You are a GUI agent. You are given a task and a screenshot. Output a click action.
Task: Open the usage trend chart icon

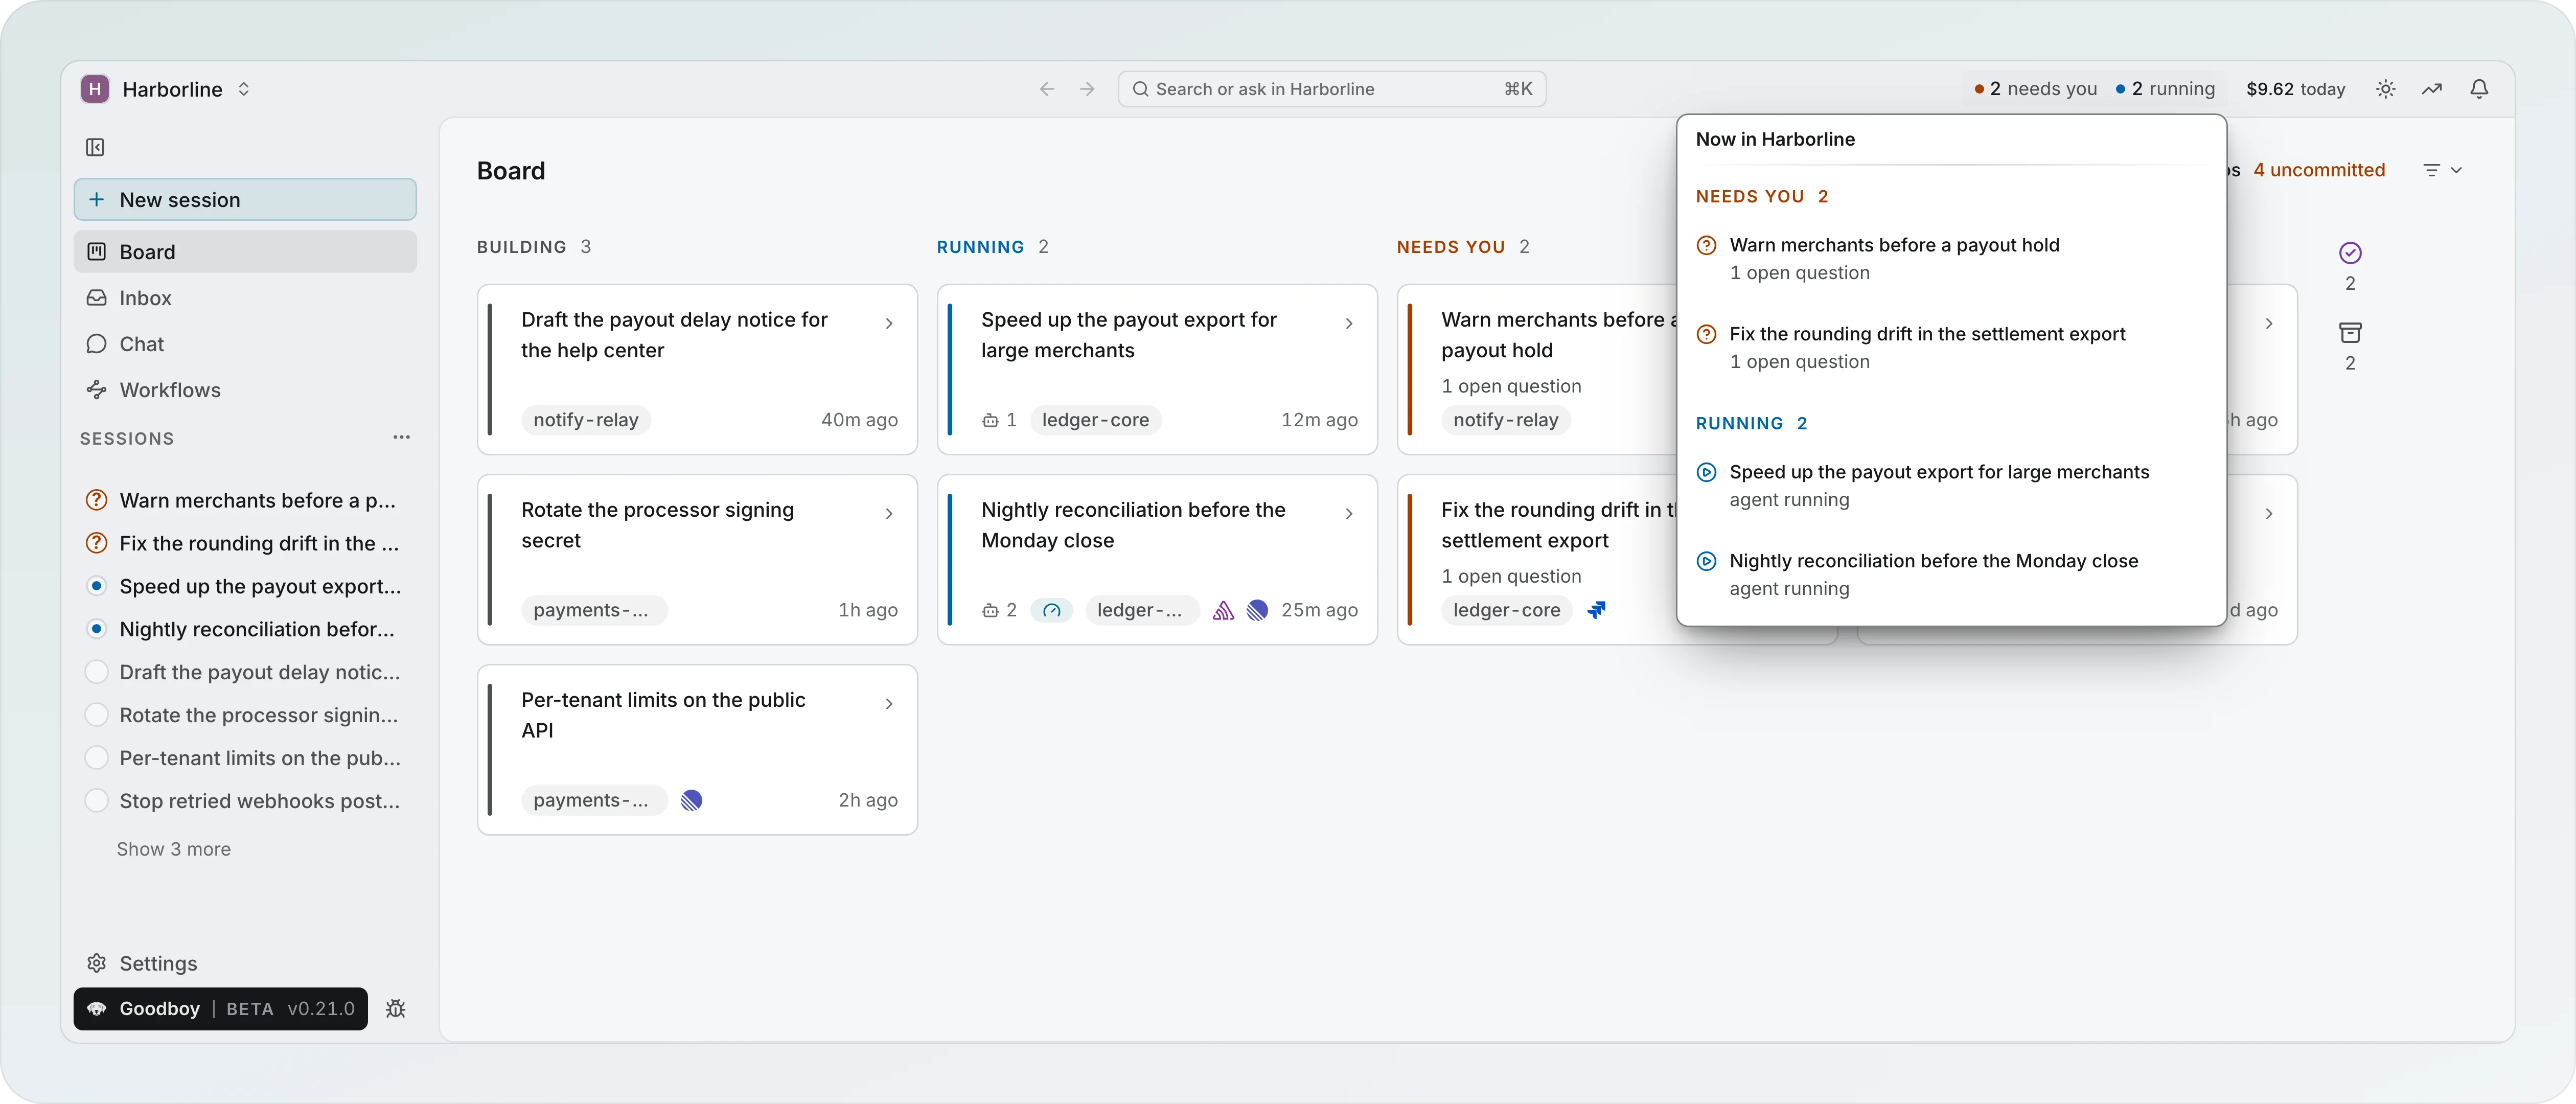coord(2432,89)
